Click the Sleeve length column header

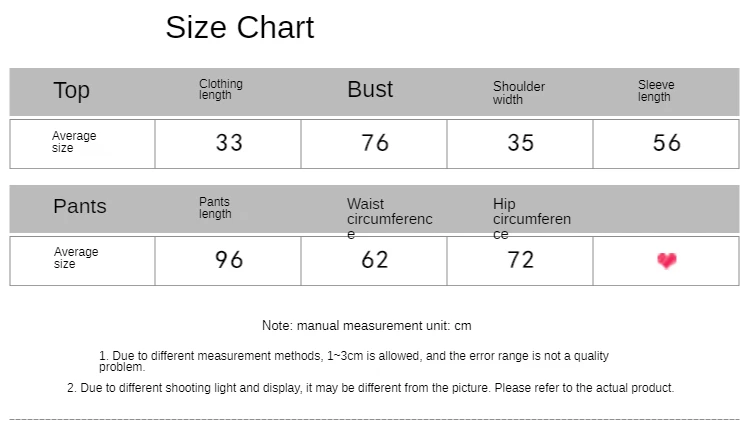click(656, 91)
